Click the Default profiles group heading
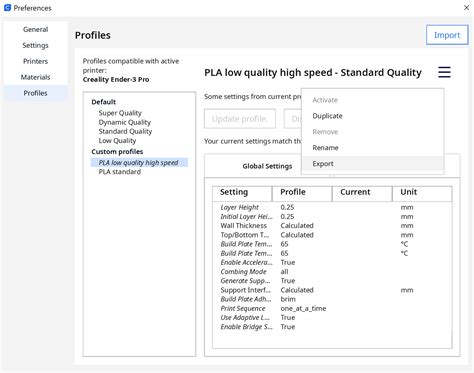Viewport: 474px width, 373px height. (104, 102)
